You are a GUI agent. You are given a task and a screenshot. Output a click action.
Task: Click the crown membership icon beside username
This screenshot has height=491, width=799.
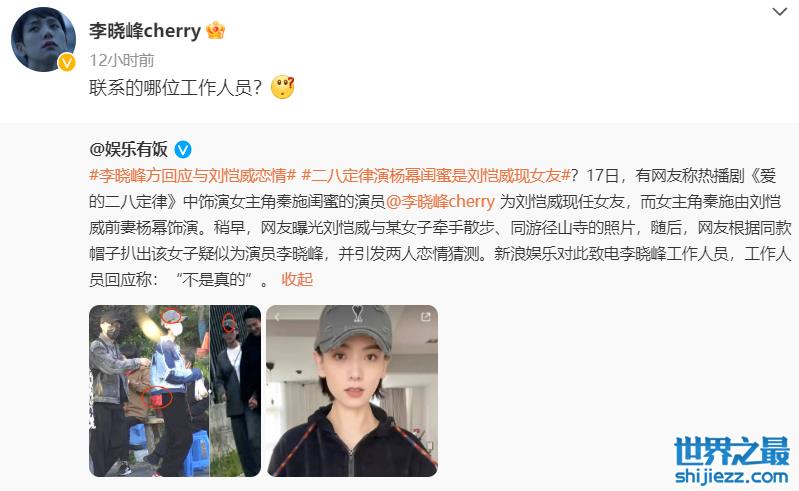tap(216, 31)
